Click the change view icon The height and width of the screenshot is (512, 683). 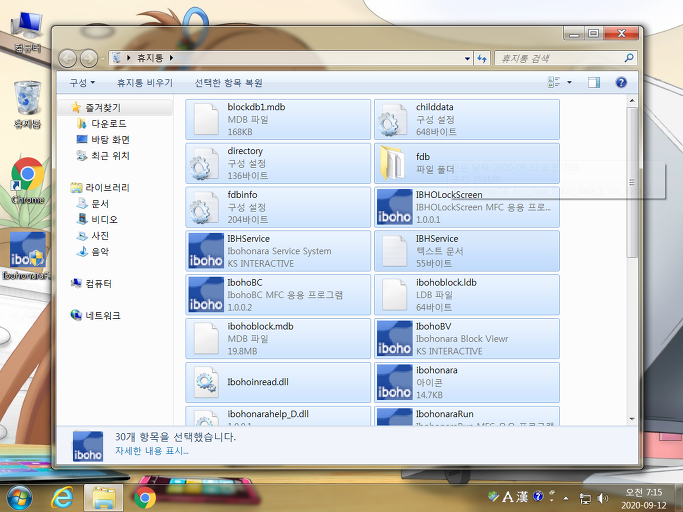click(554, 82)
